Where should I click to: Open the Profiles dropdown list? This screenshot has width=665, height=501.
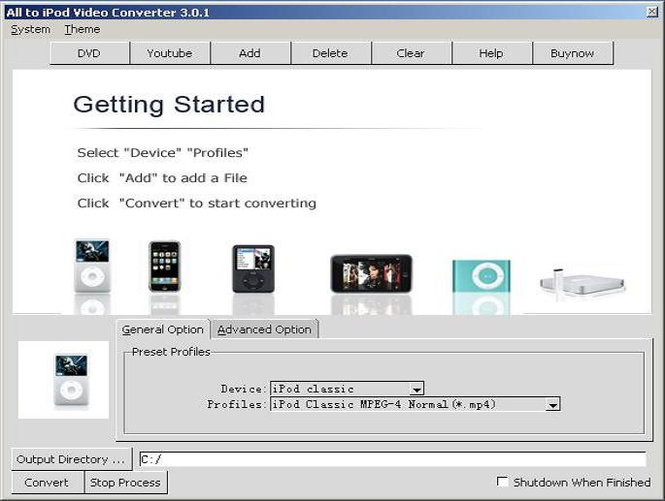(552, 404)
